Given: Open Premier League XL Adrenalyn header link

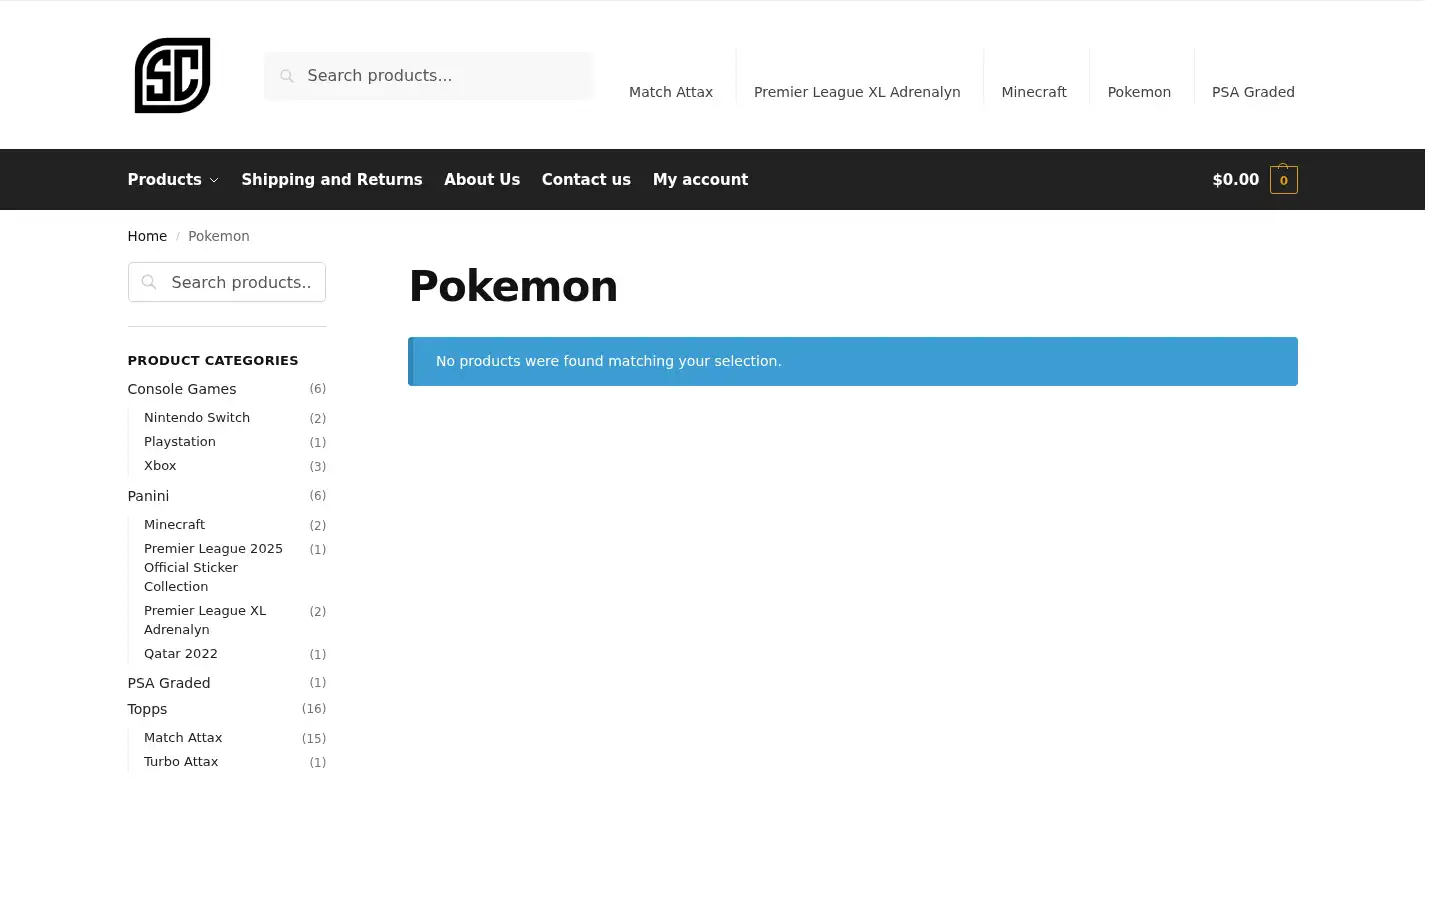Looking at the screenshot, I should point(857,92).
